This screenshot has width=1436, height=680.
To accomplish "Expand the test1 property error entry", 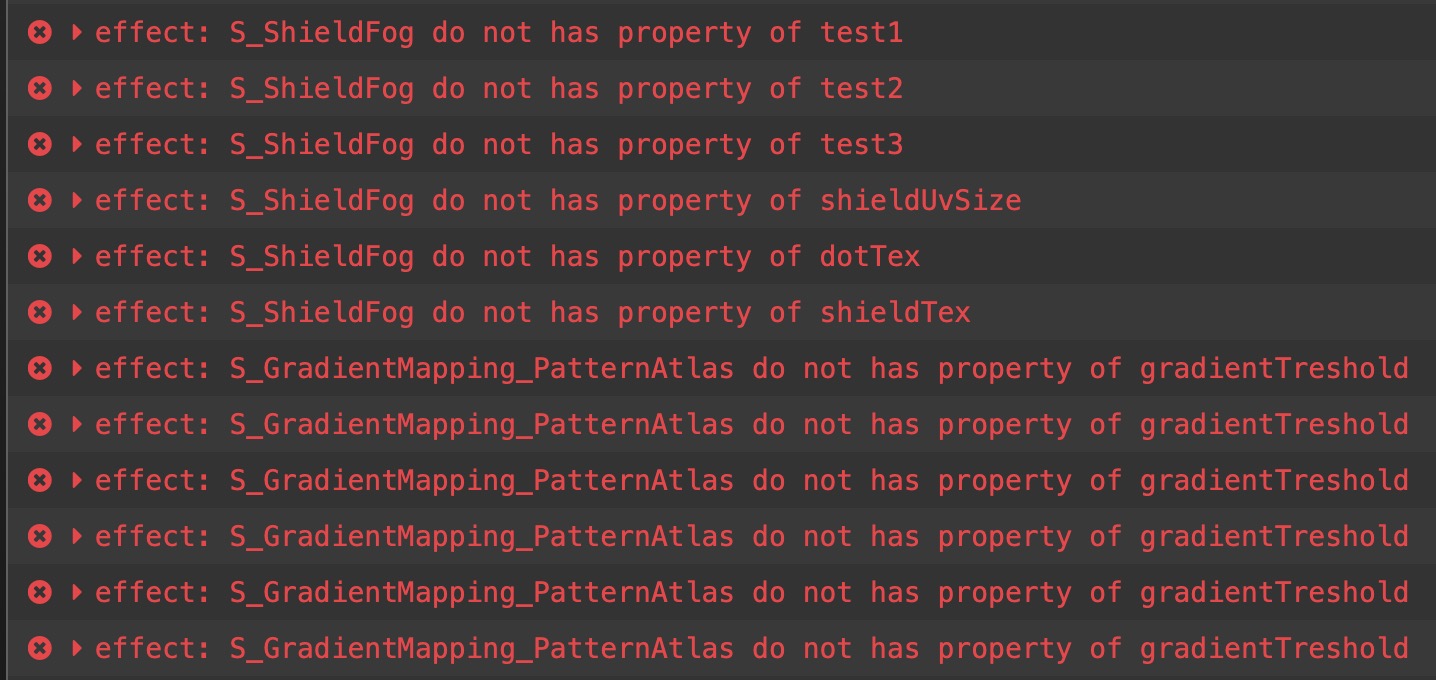I will tap(77, 33).
